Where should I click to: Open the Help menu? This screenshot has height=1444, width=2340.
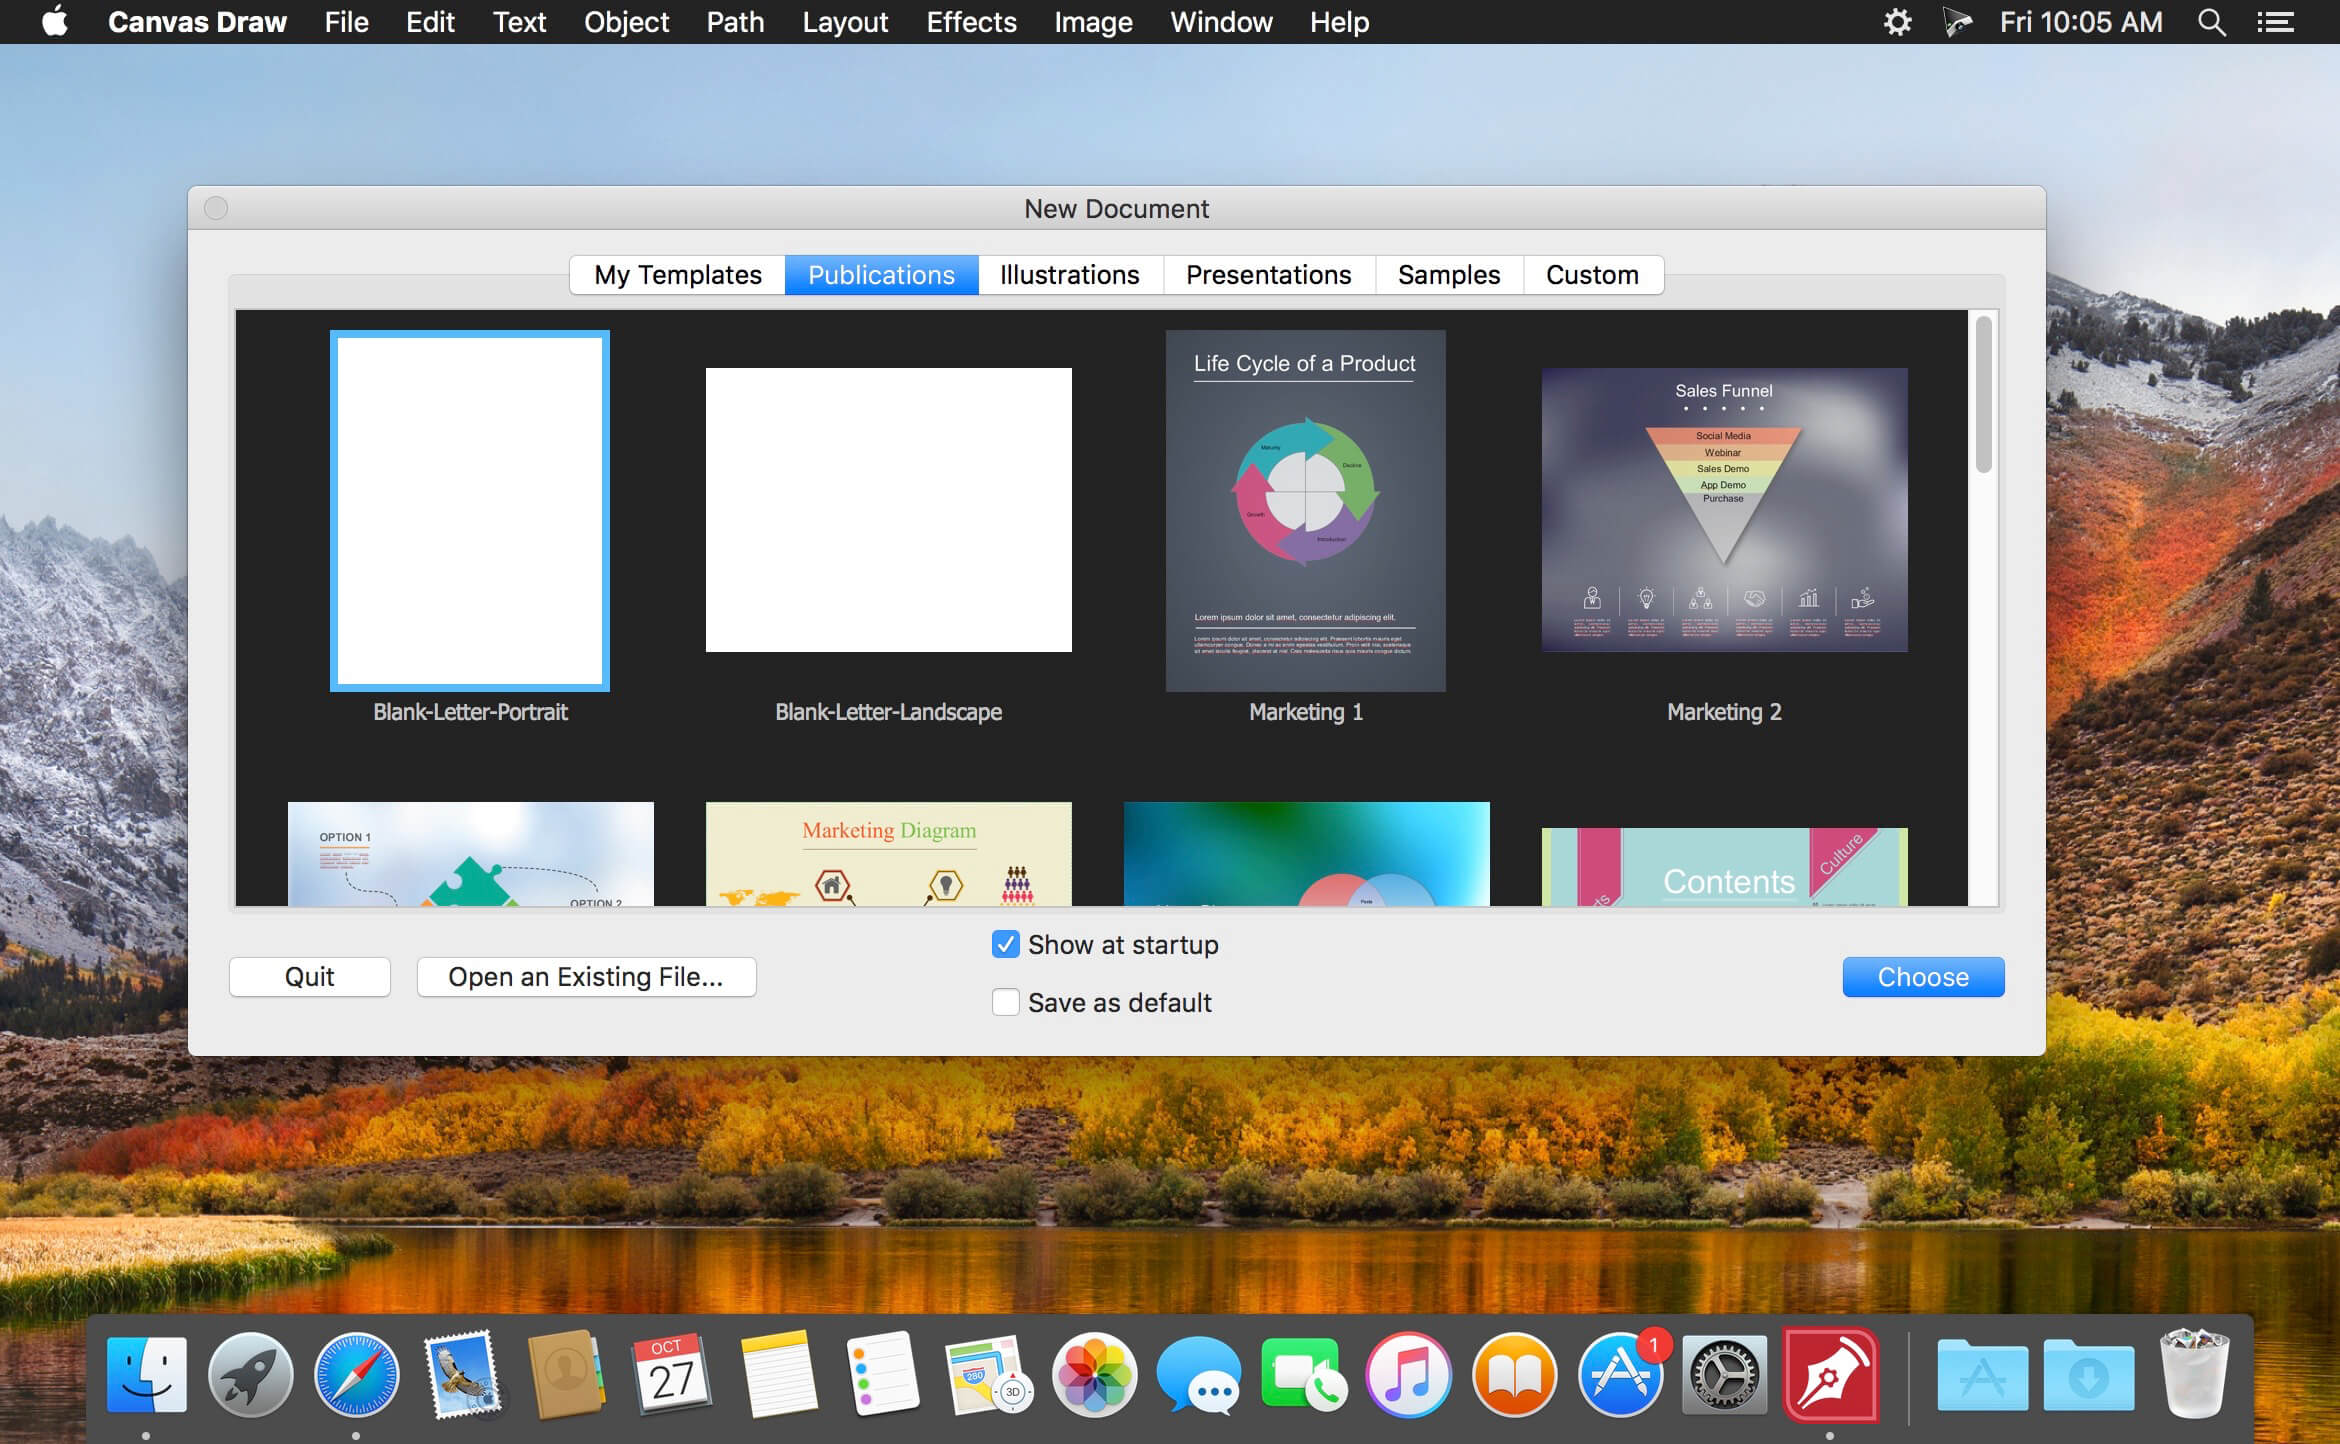1339,22
